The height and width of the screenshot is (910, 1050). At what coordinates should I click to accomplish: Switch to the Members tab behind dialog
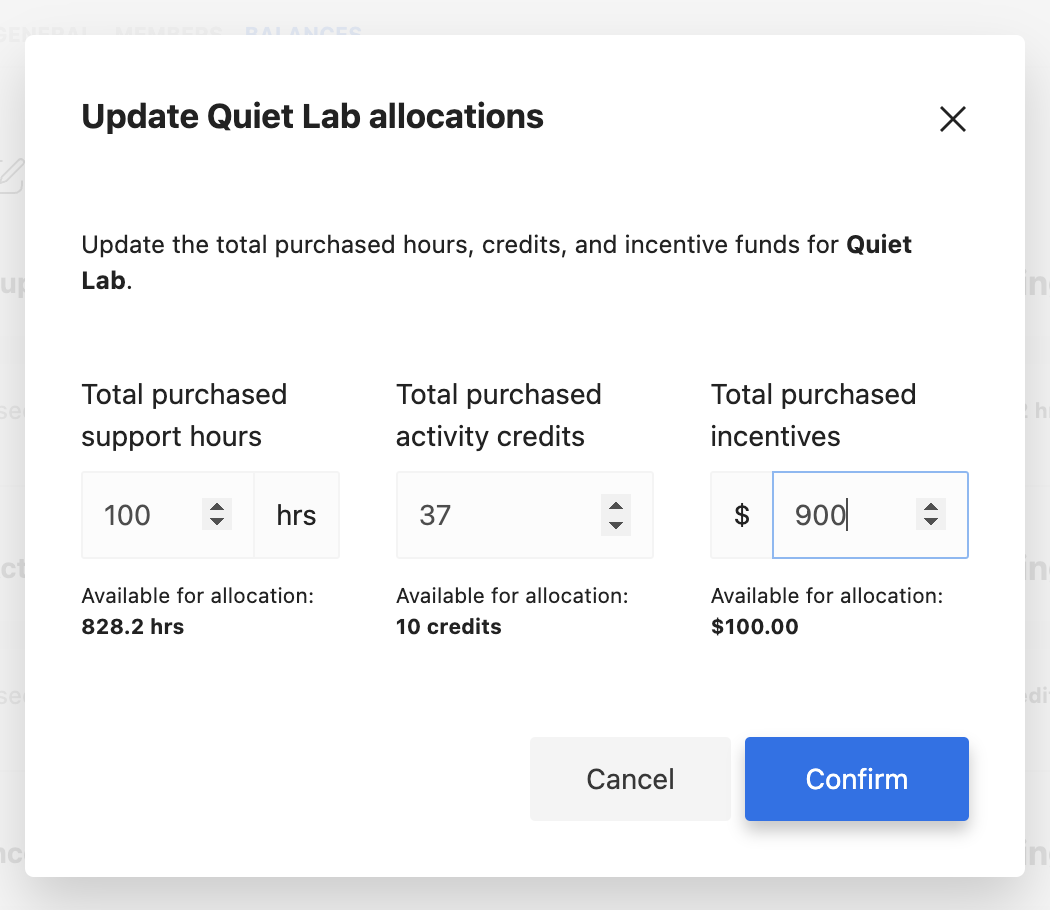(168, 31)
